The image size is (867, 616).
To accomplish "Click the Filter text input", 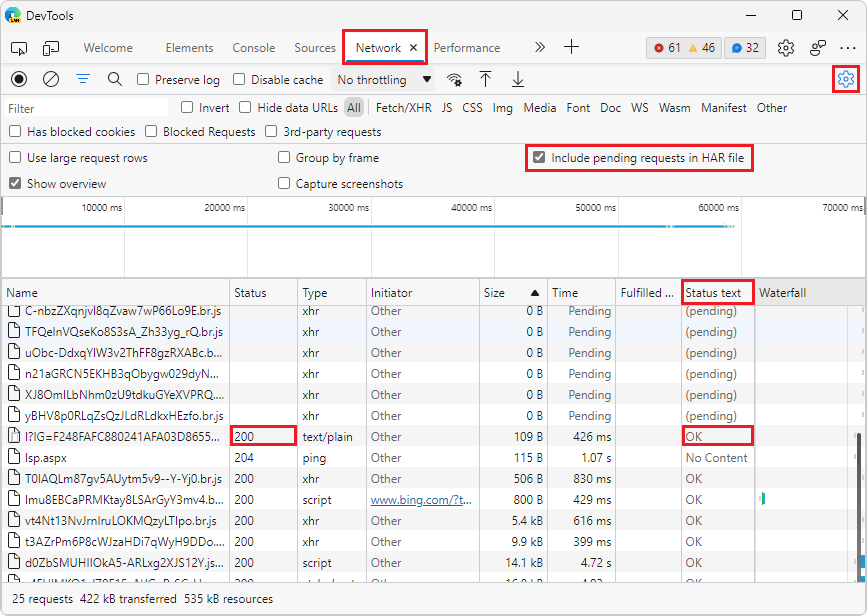I will [x=87, y=108].
